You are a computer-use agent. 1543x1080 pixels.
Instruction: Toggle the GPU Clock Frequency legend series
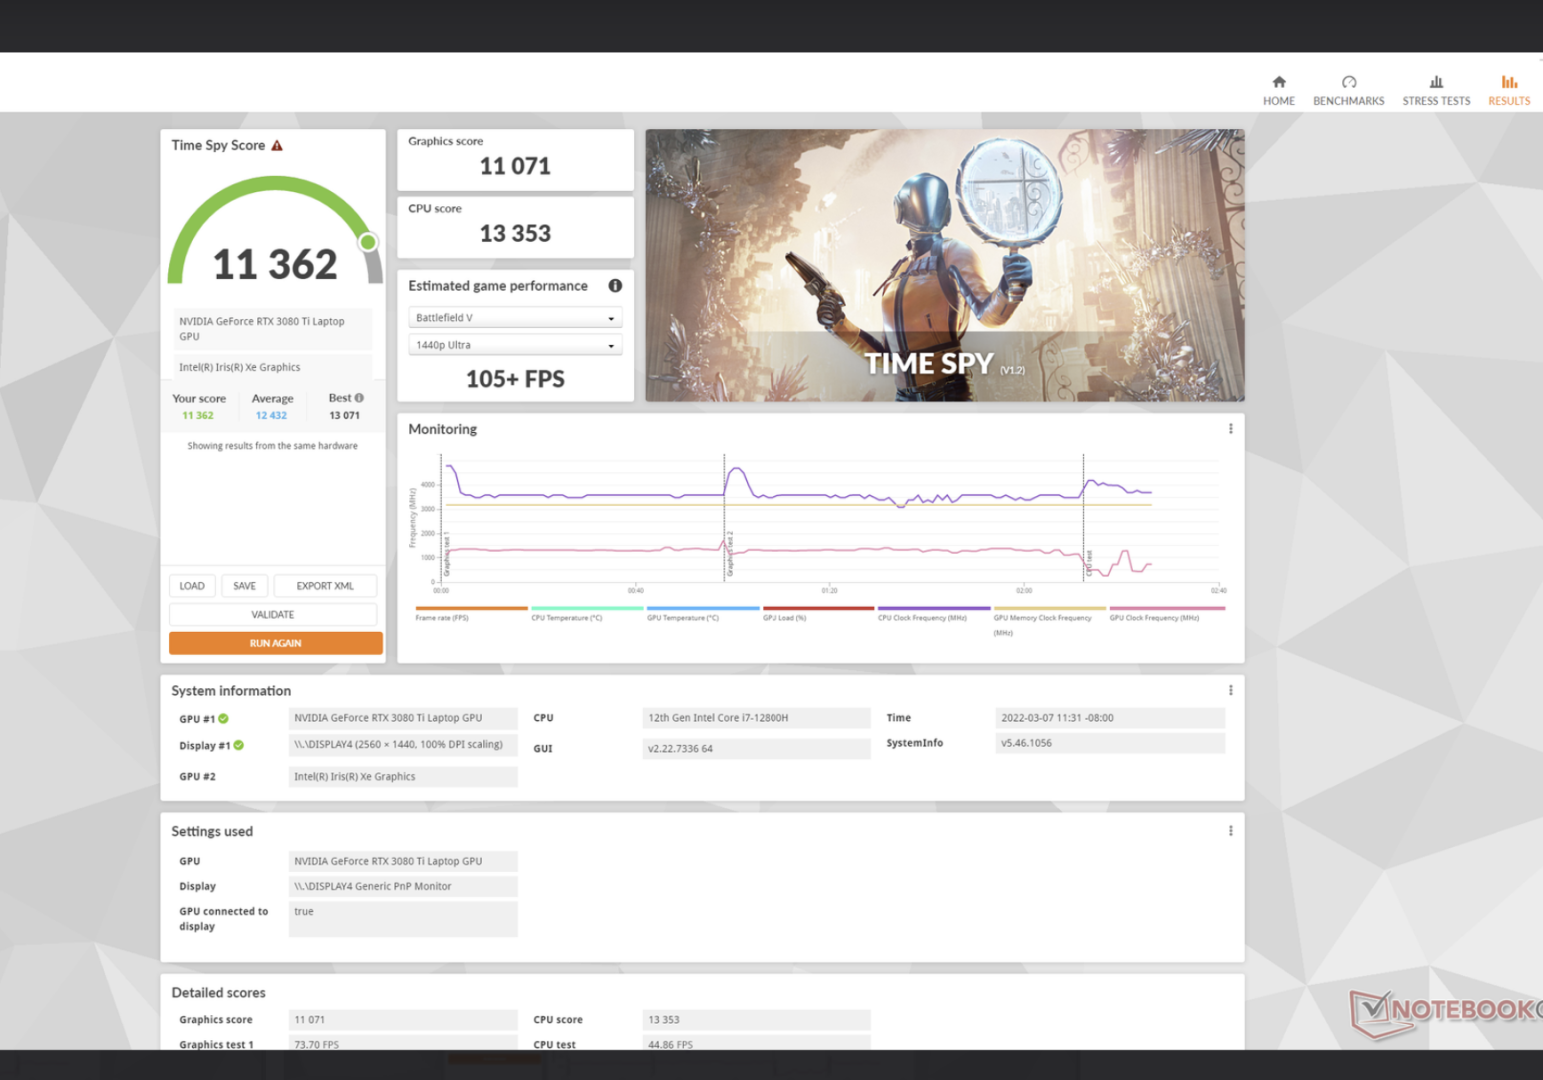(x=1167, y=613)
